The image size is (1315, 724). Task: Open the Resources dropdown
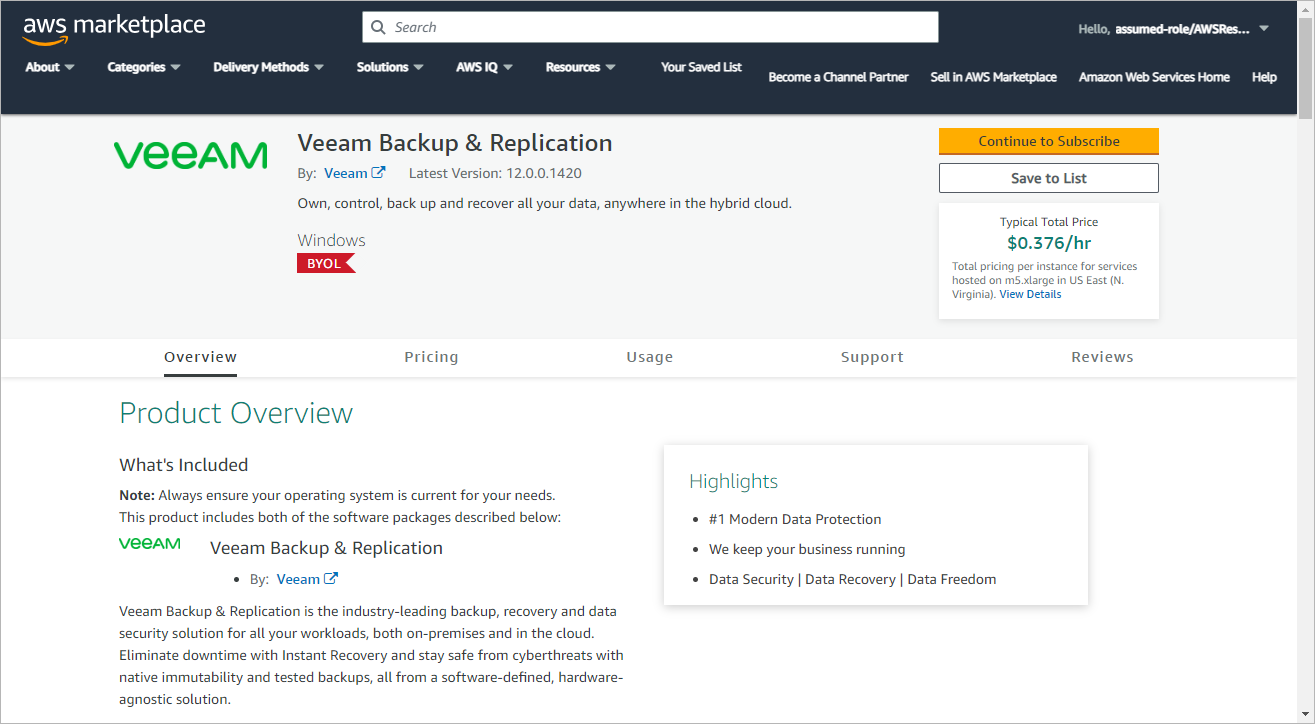(x=581, y=67)
